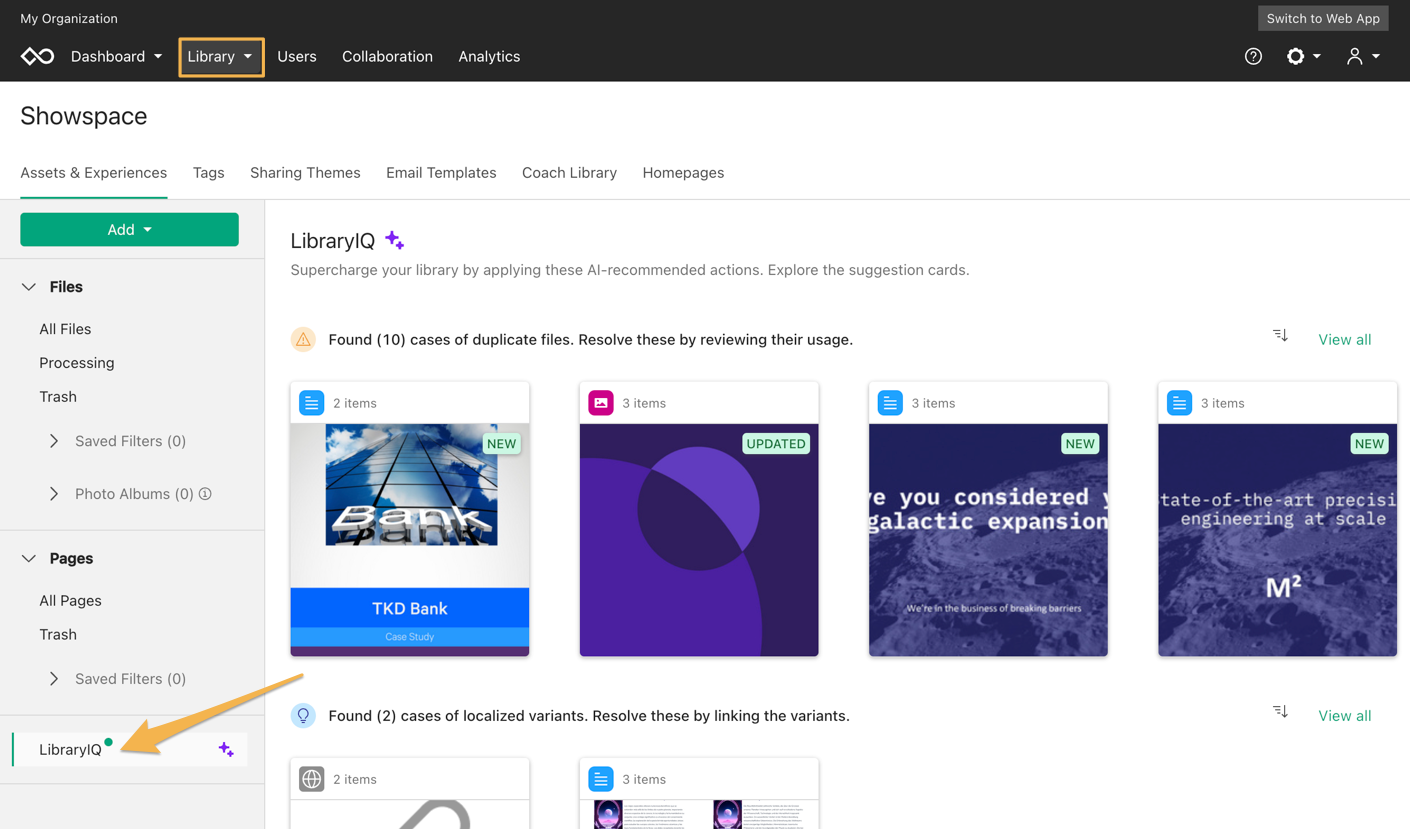Click the UPDATED badge on purple card

[776, 444]
